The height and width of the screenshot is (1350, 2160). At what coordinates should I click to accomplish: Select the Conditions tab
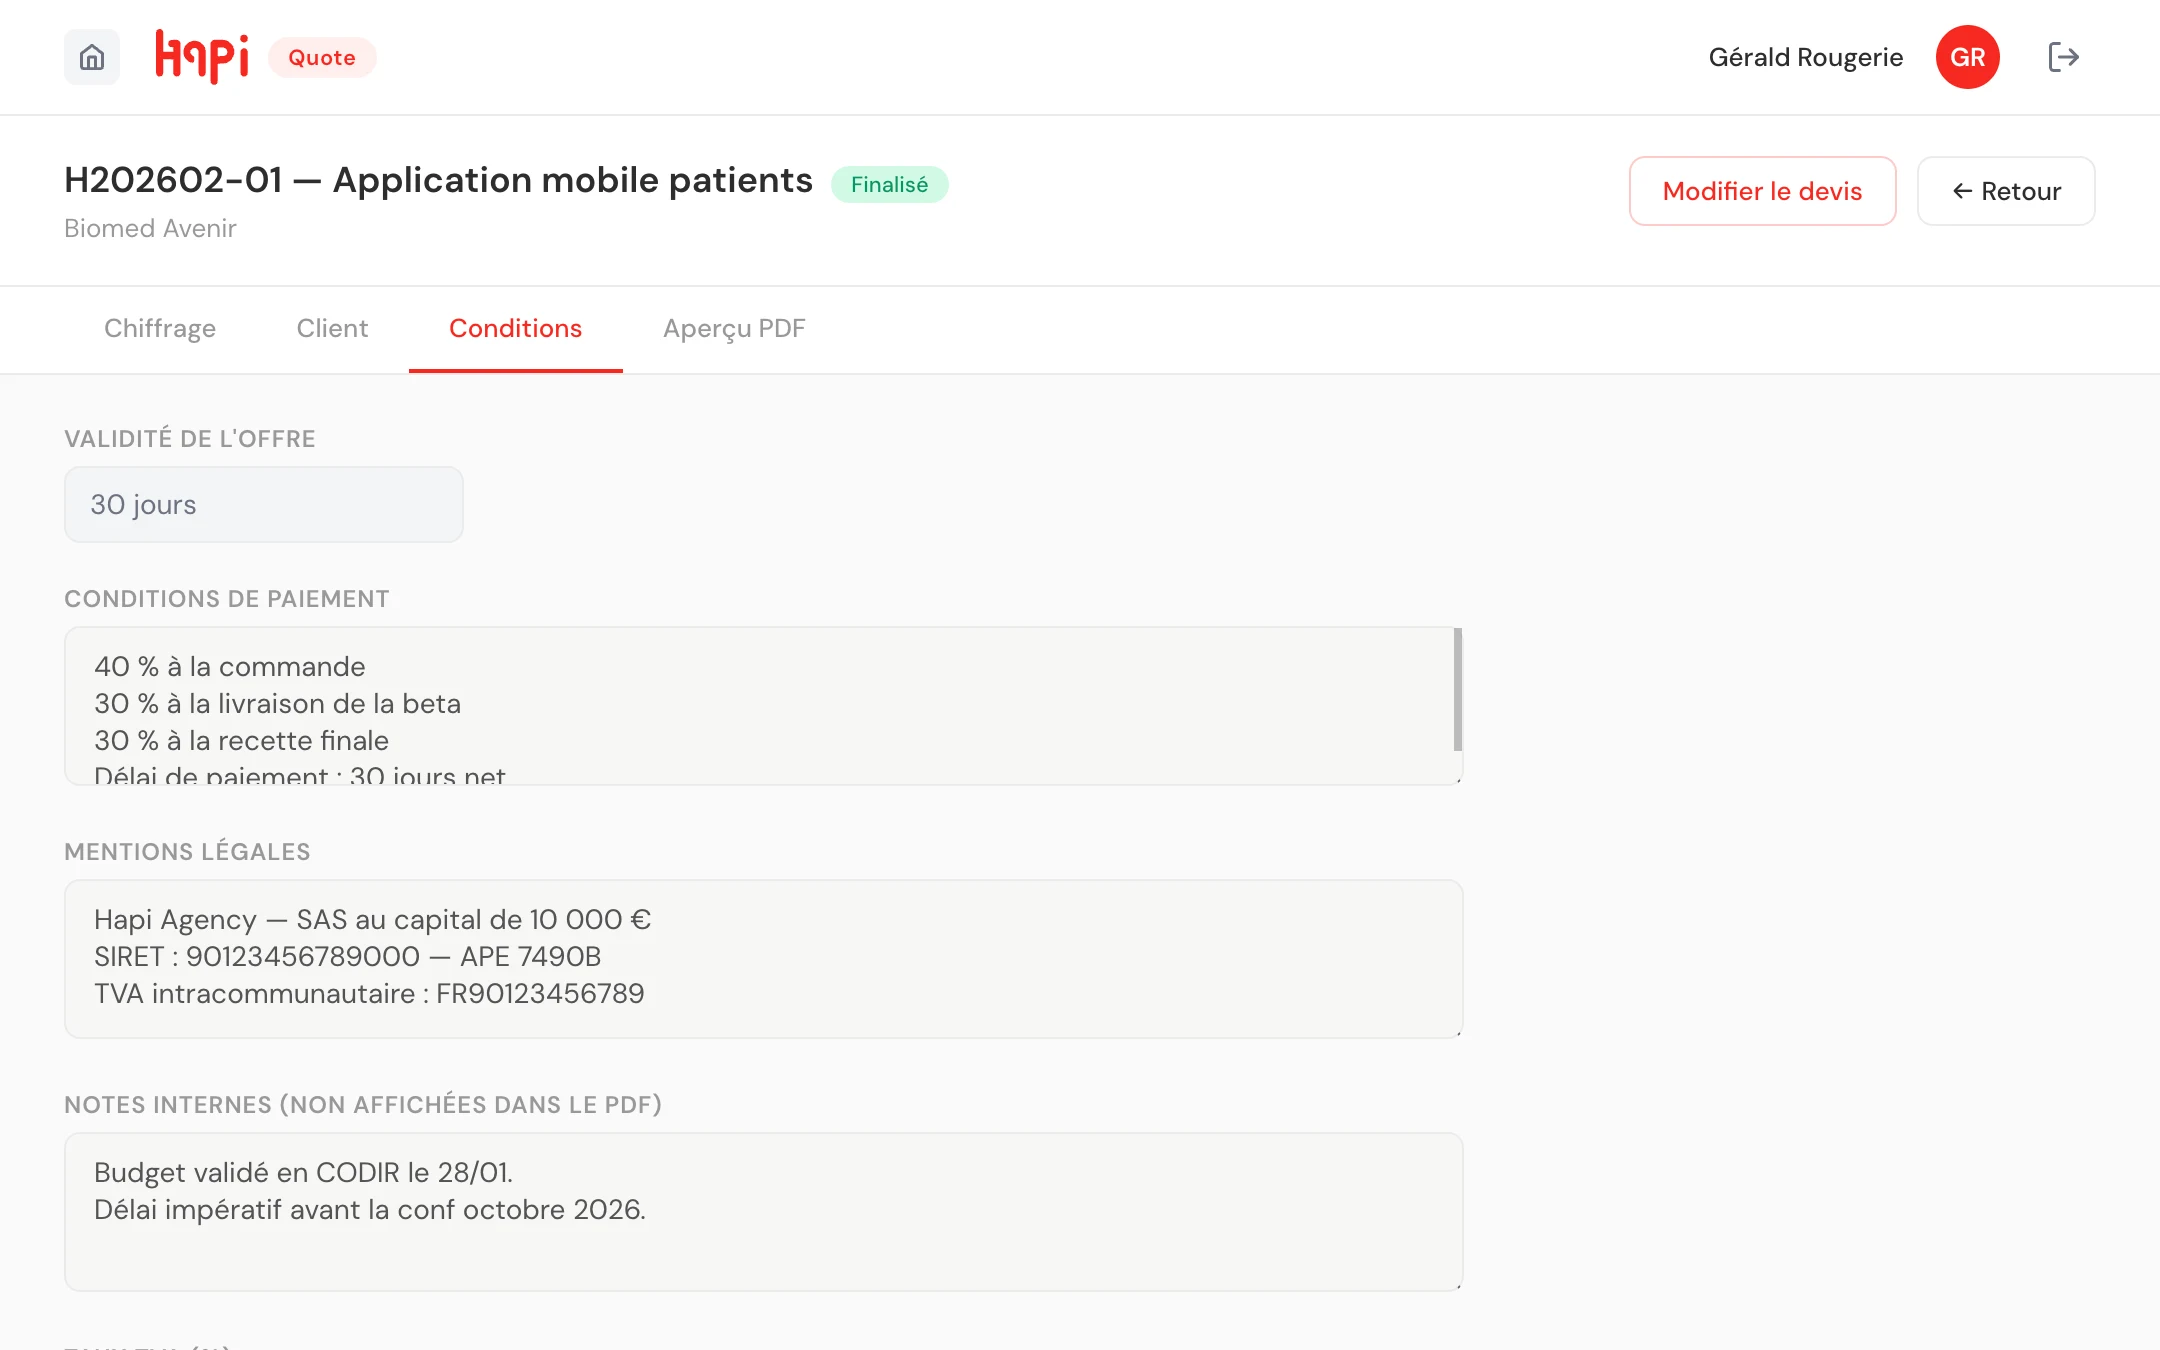(x=515, y=329)
